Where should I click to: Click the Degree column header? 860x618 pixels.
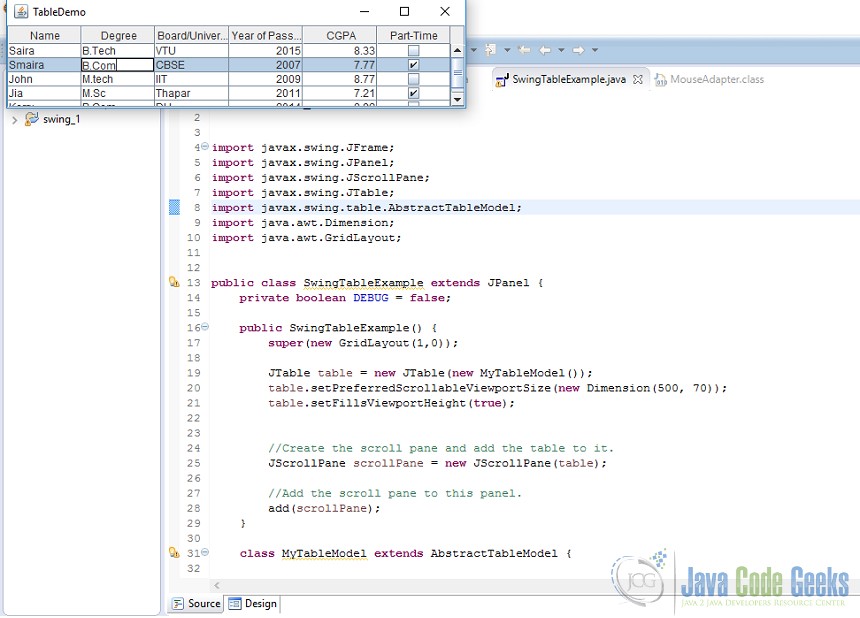tap(118, 35)
